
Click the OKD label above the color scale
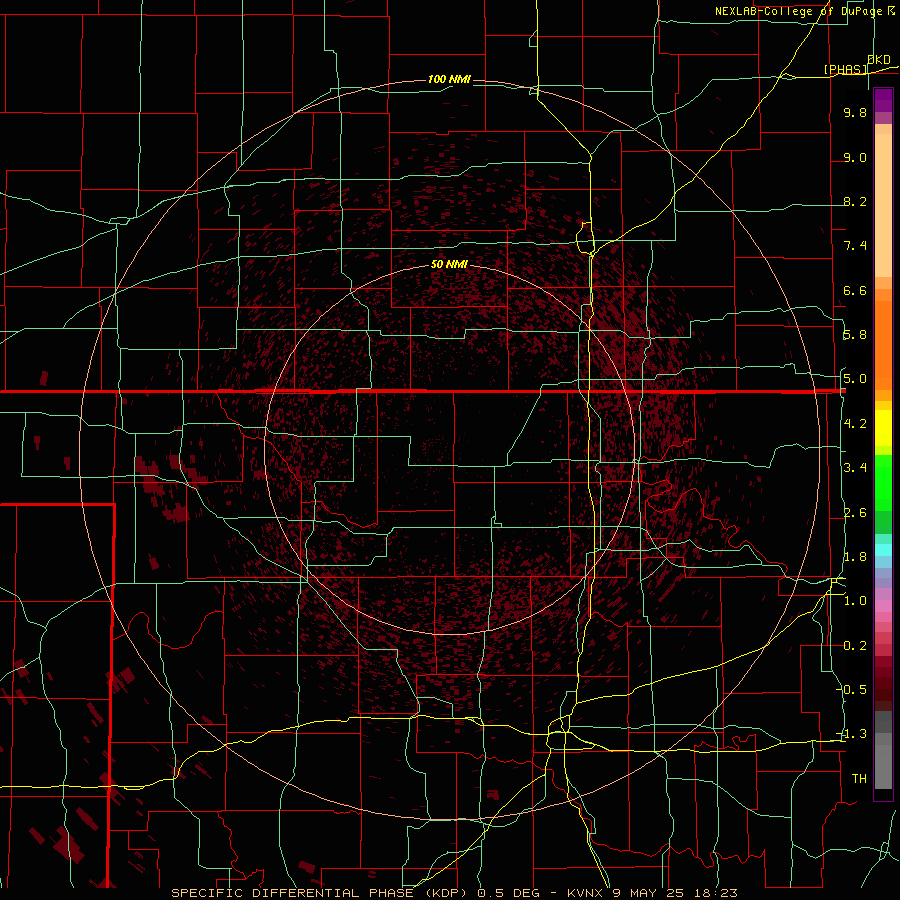pyautogui.click(x=879, y=60)
